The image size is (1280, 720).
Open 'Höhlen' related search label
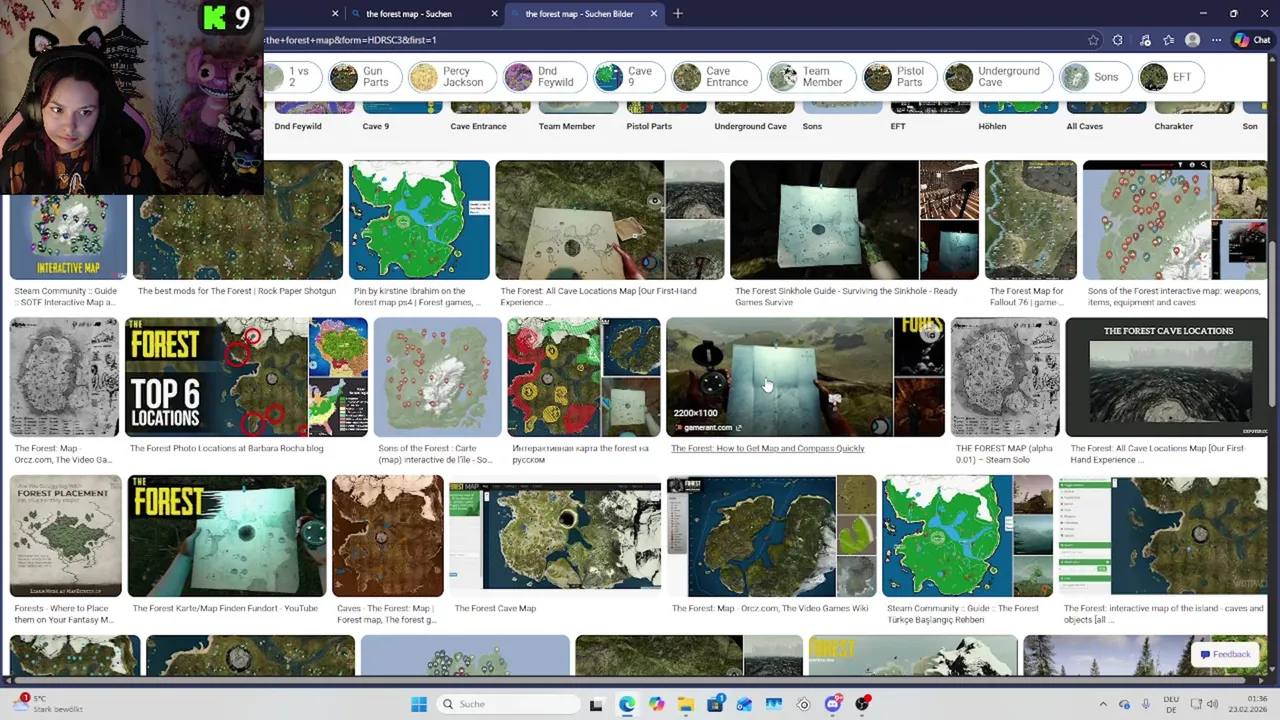(x=992, y=126)
